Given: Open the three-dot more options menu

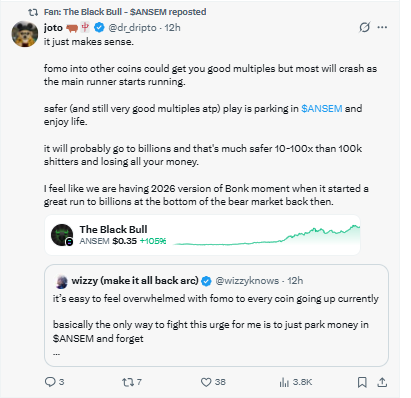Looking at the screenshot, I should tap(382, 27).
